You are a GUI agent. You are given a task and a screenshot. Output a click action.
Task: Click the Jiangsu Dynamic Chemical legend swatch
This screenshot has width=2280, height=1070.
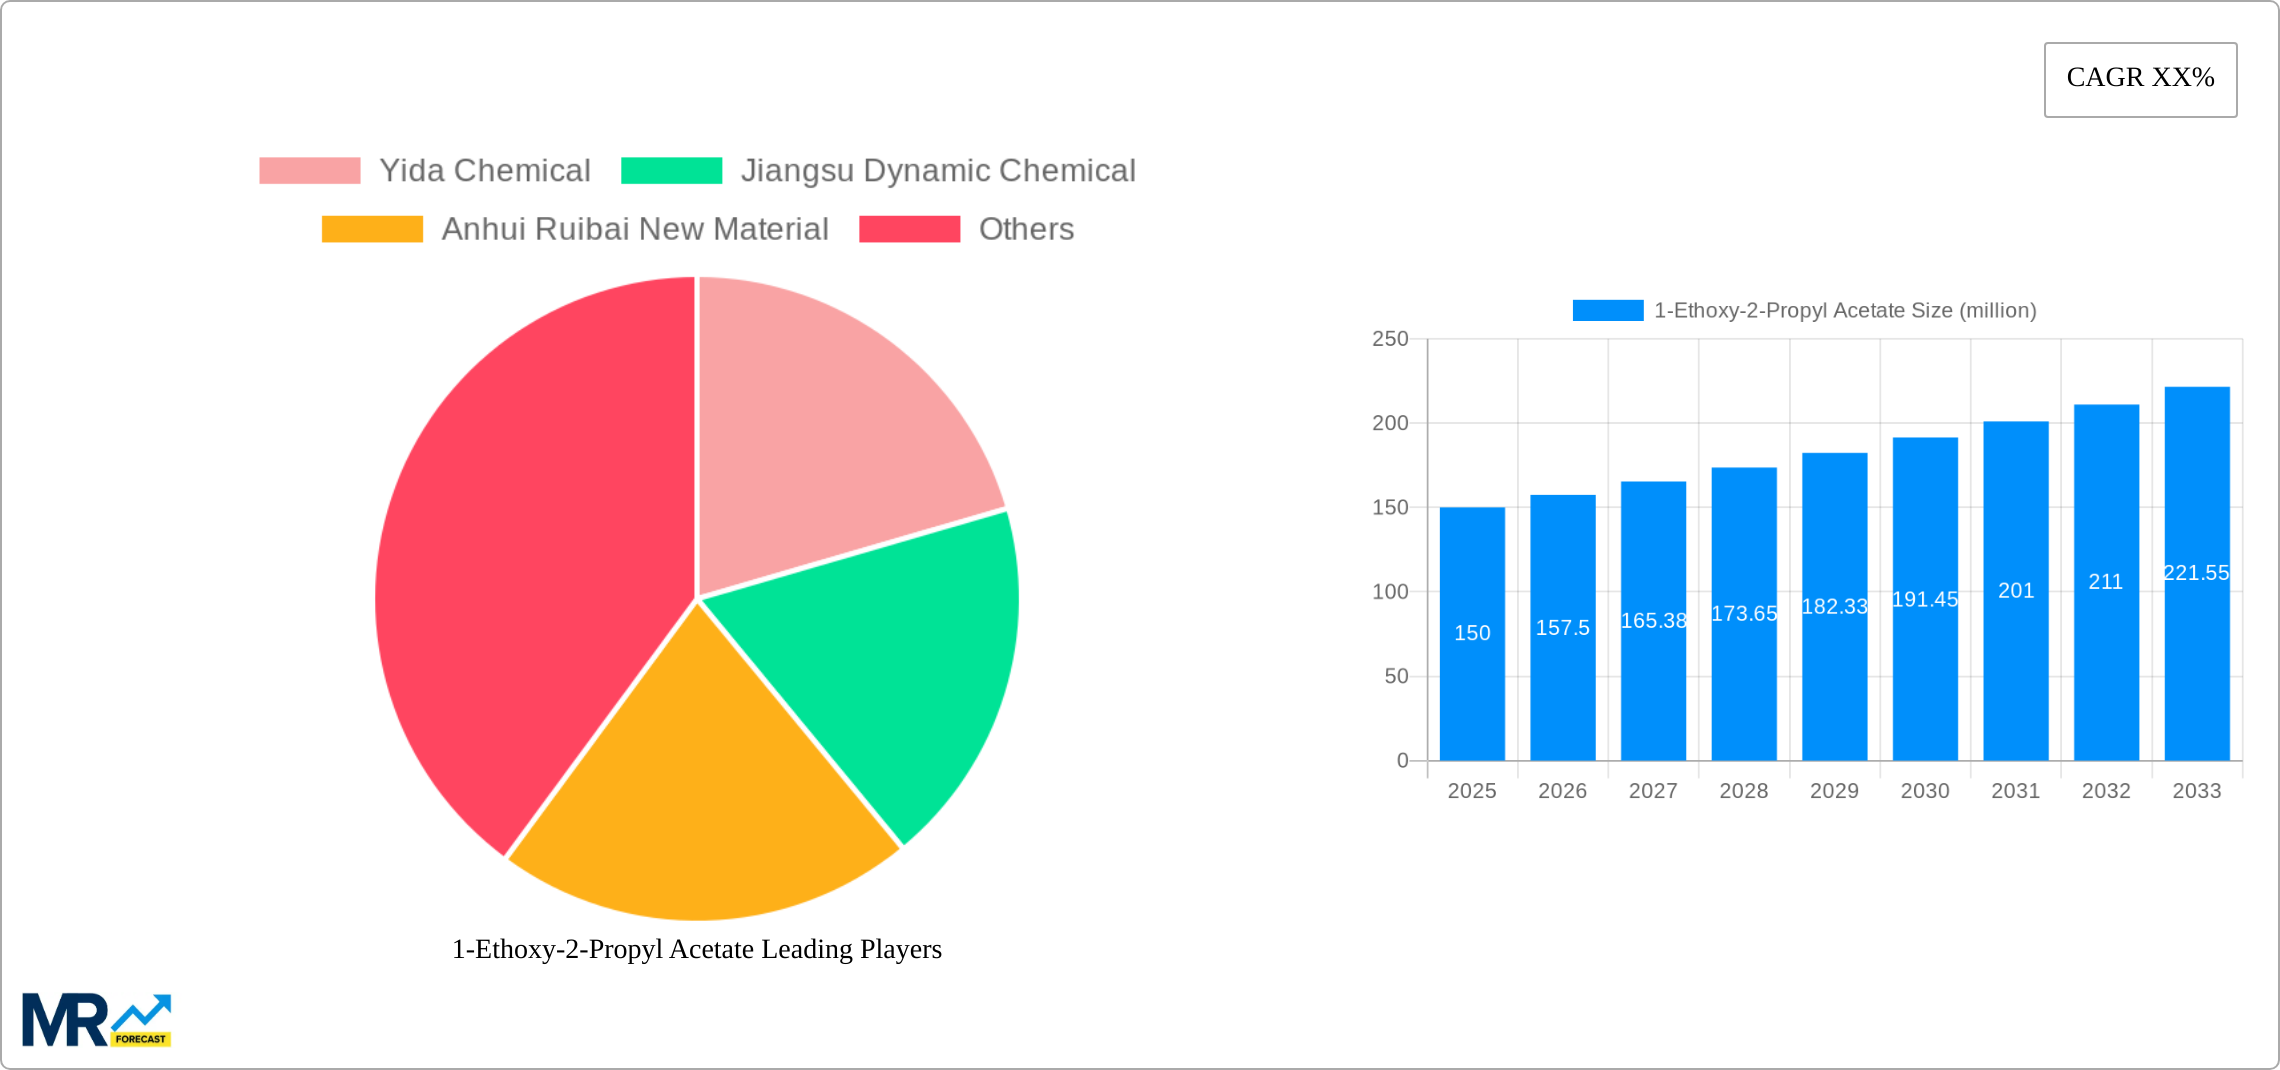[670, 170]
